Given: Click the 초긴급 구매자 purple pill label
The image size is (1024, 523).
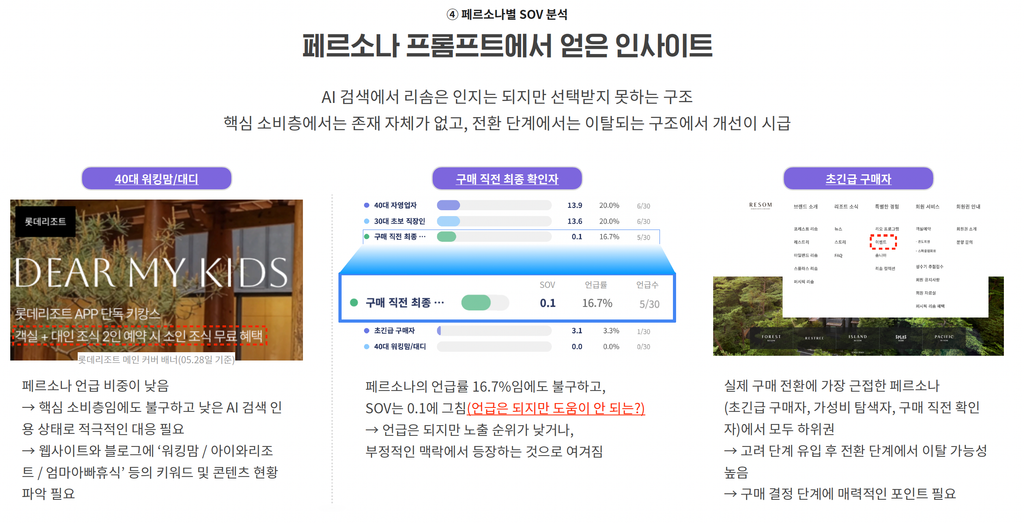Looking at the screenshot, I should point(858,179).
